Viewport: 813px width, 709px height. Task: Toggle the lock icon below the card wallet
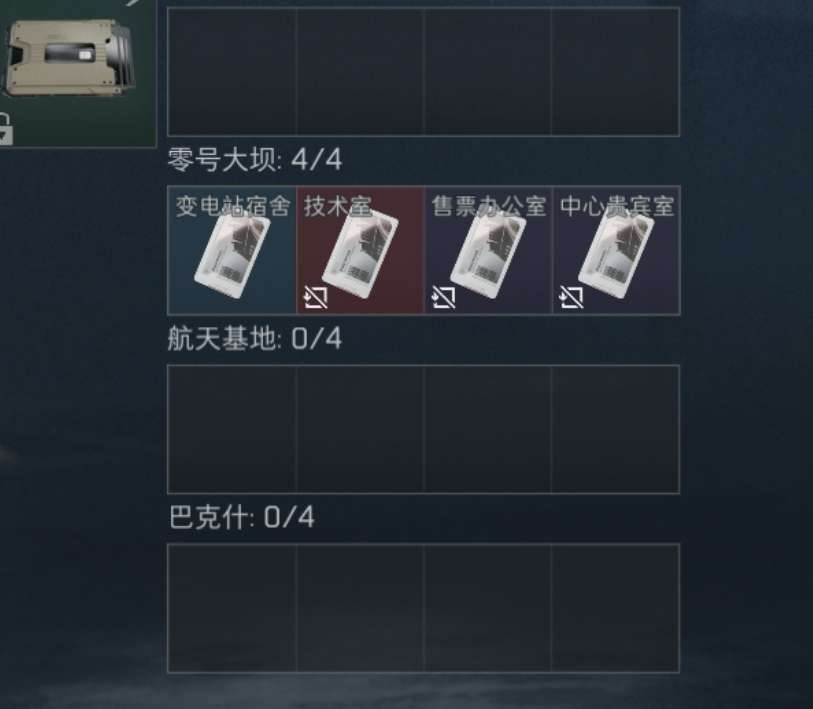(5, 129)
